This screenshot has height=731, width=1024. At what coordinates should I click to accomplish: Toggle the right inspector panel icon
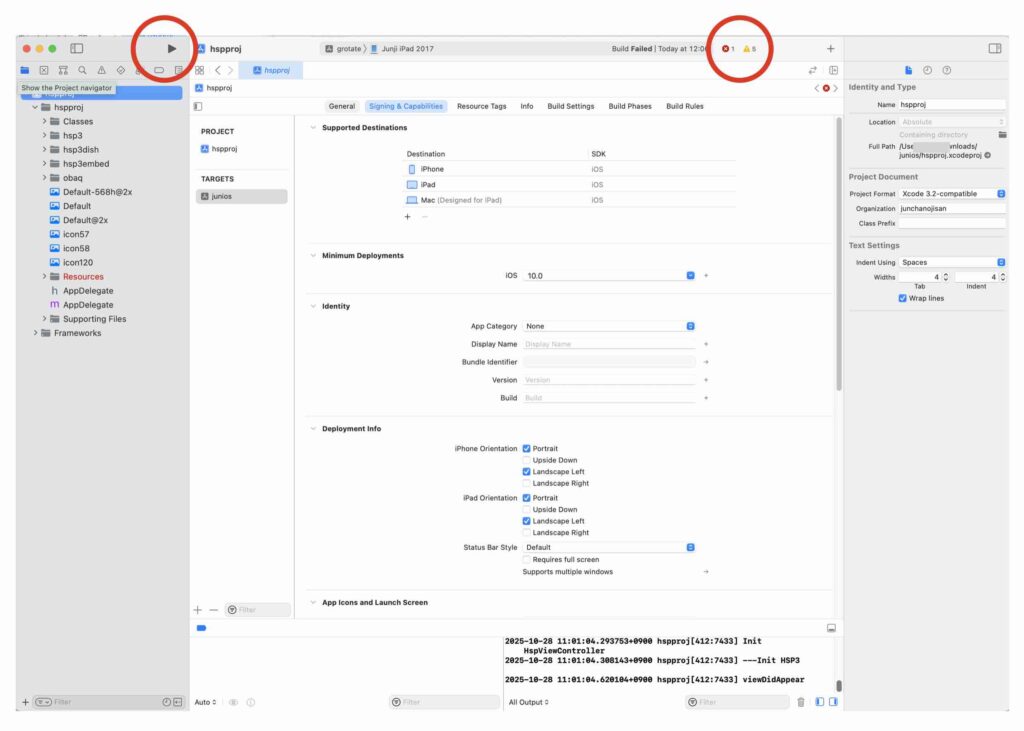(x=994, y=48)
